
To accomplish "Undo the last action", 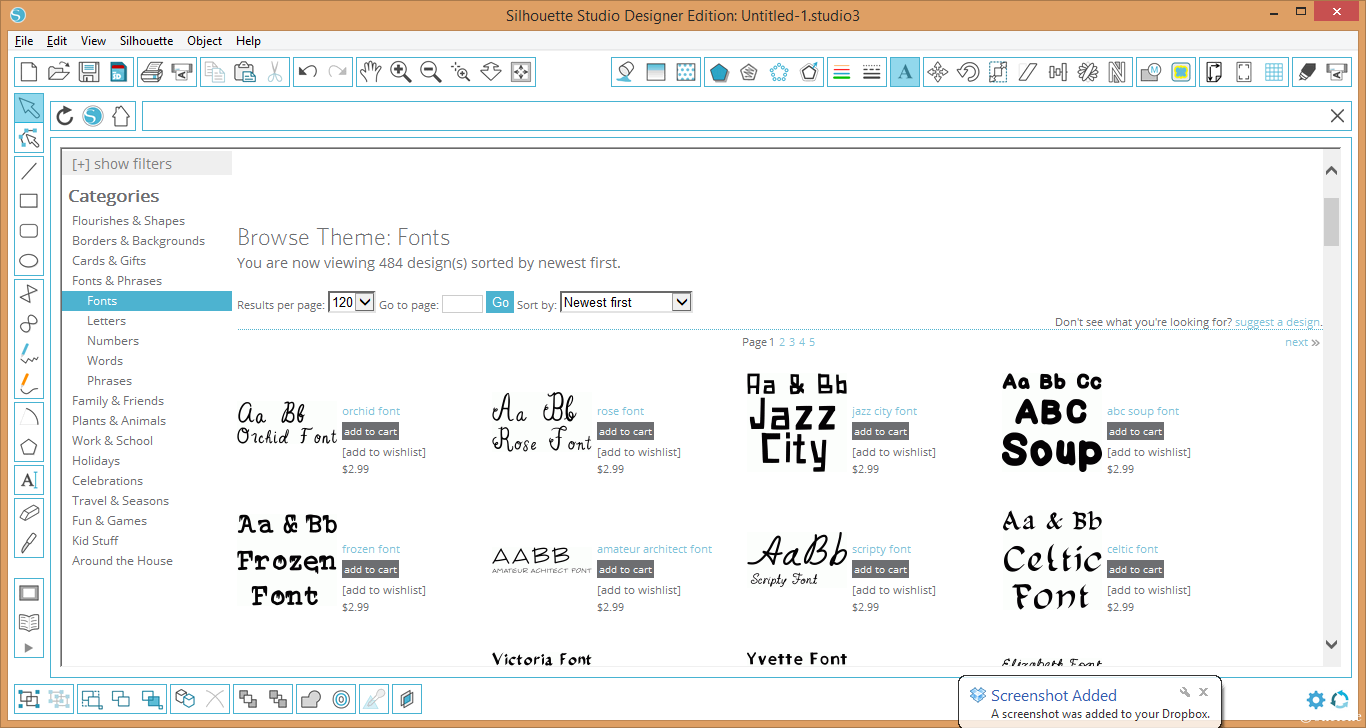I will (x=308, y=72).
